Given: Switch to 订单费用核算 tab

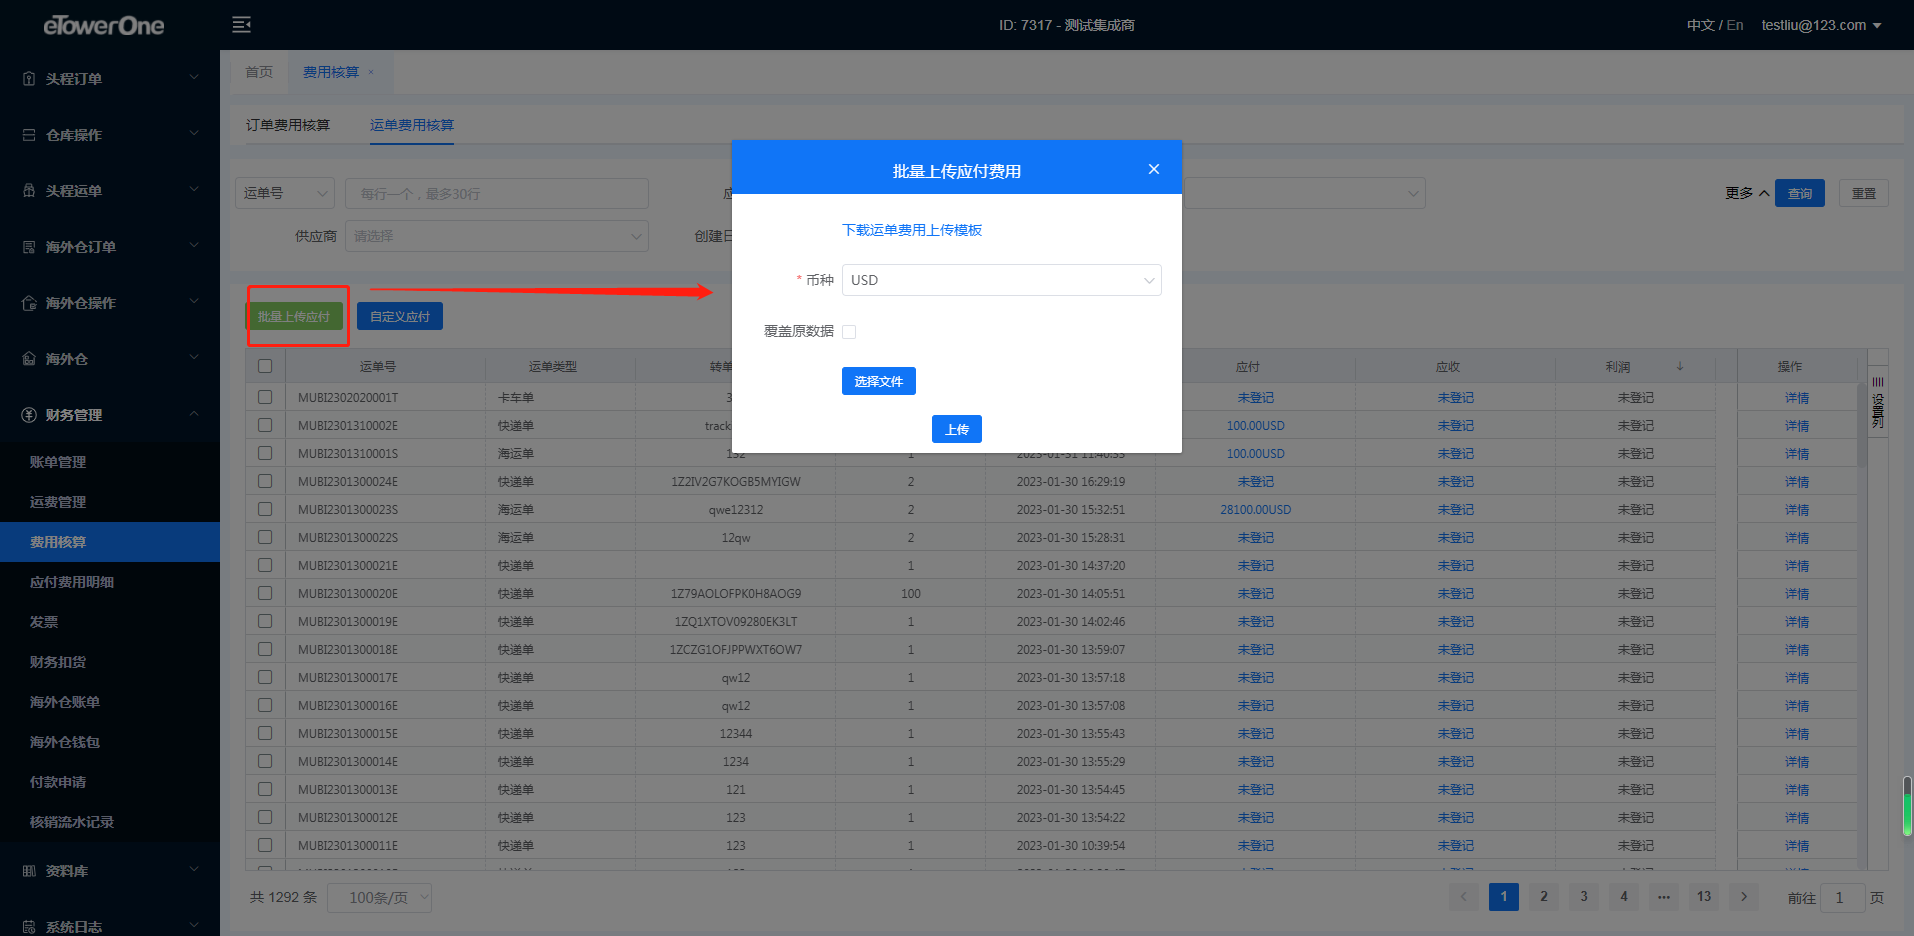Looking at the screenshot, I should click(x=288, y=125).
